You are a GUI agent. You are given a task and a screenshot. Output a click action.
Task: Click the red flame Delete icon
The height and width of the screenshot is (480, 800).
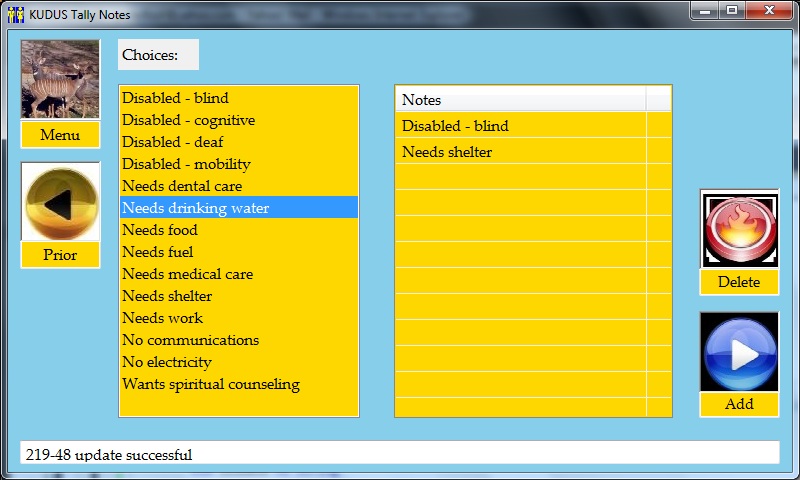click(x=739, y=229)
